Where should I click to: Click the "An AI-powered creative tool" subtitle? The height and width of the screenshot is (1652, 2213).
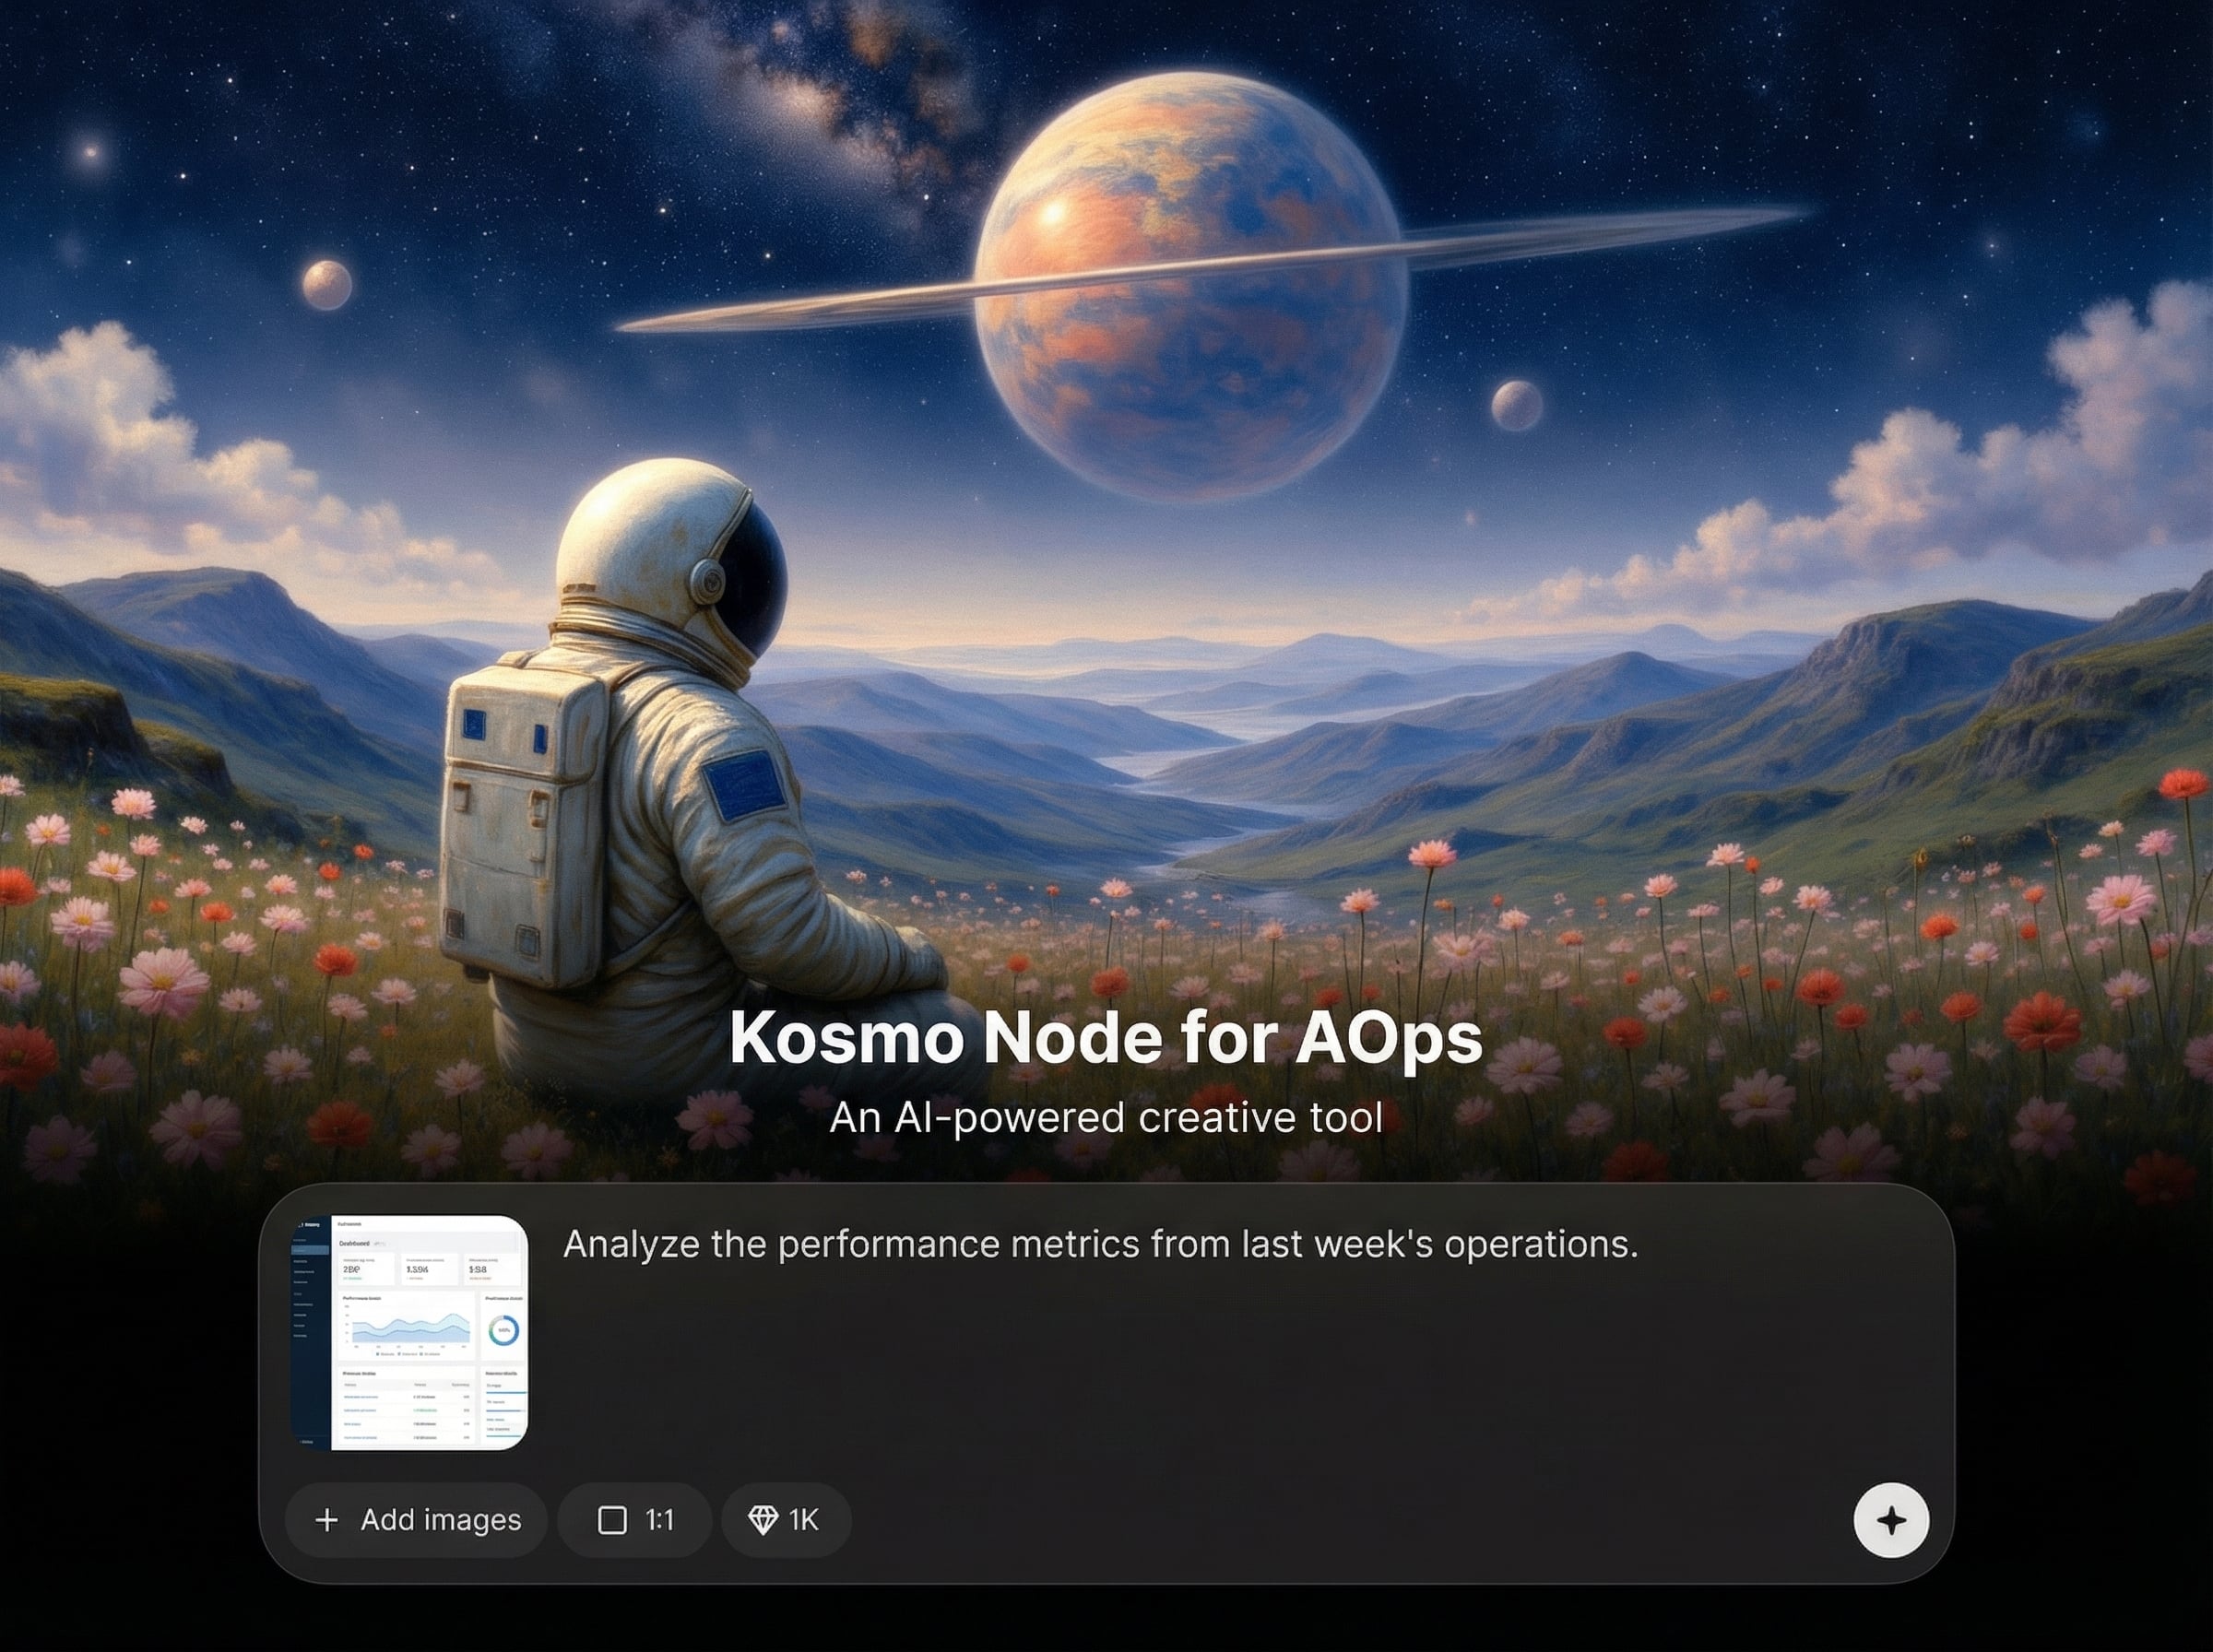pos(1106,1118)
